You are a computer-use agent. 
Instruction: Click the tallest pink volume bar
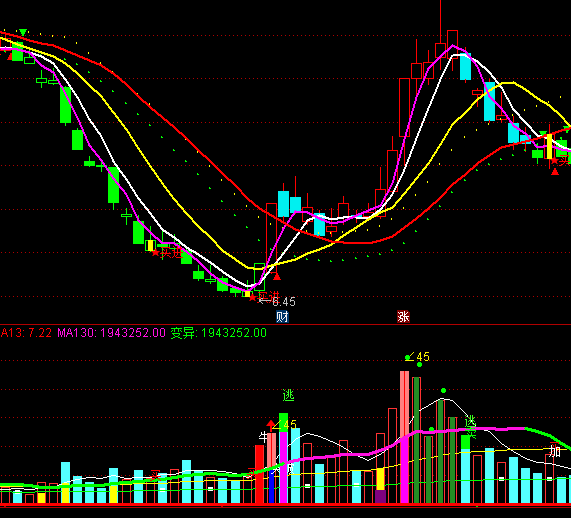[x=404, y=437]
